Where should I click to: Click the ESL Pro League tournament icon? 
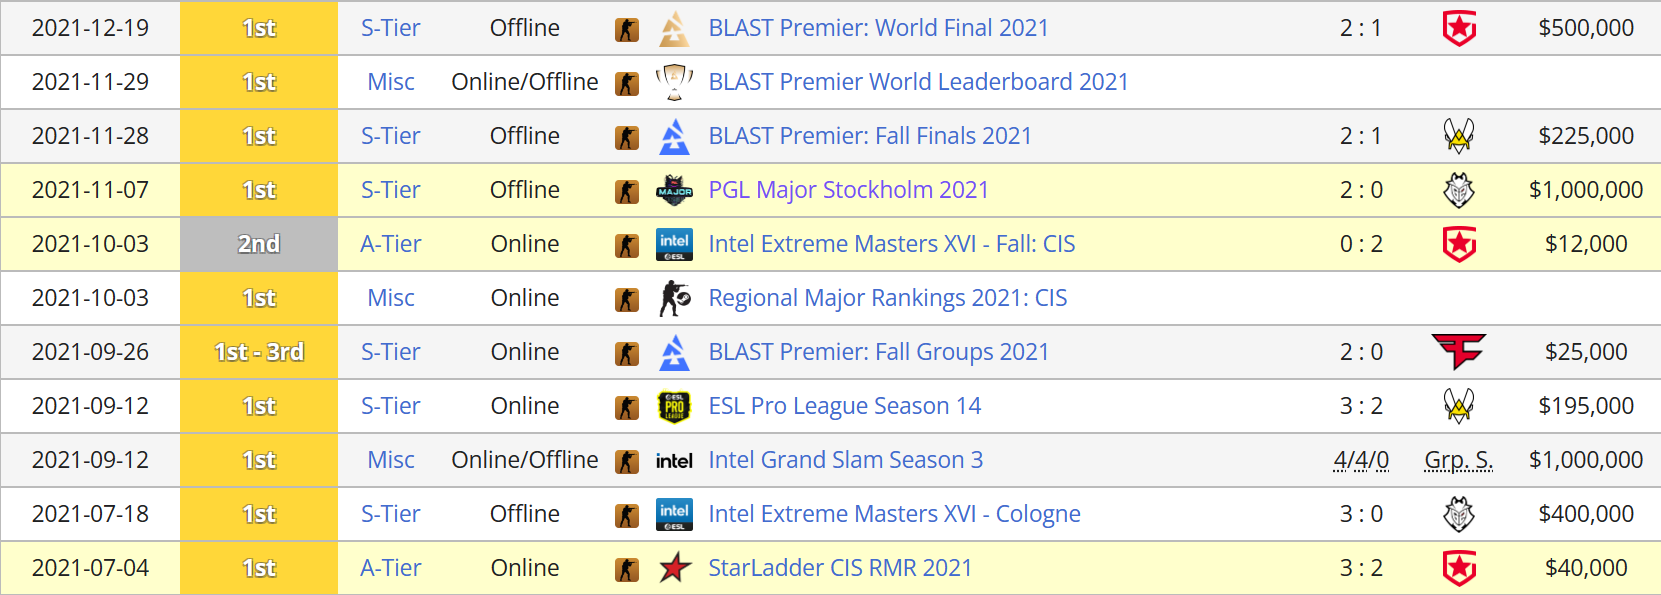[674, 406]
